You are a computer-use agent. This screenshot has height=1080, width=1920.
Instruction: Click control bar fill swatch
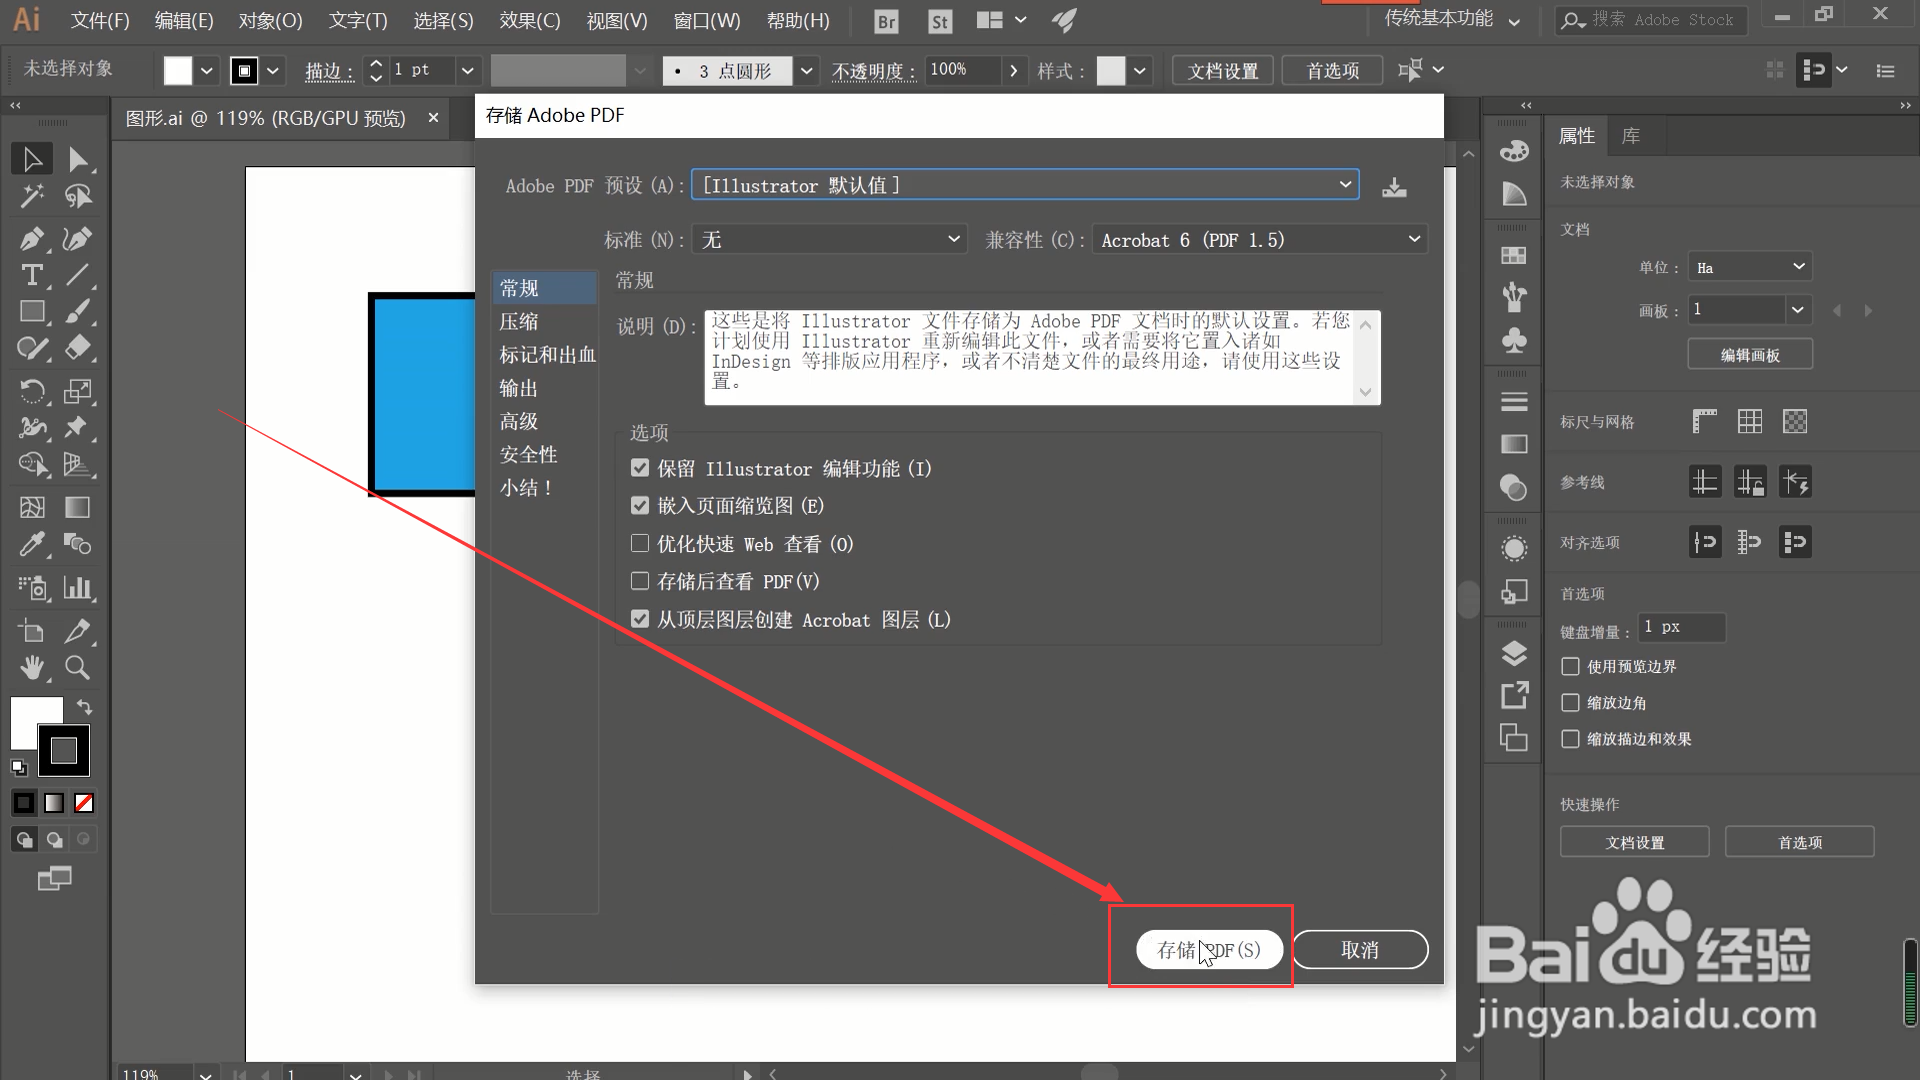coord(177,71)
